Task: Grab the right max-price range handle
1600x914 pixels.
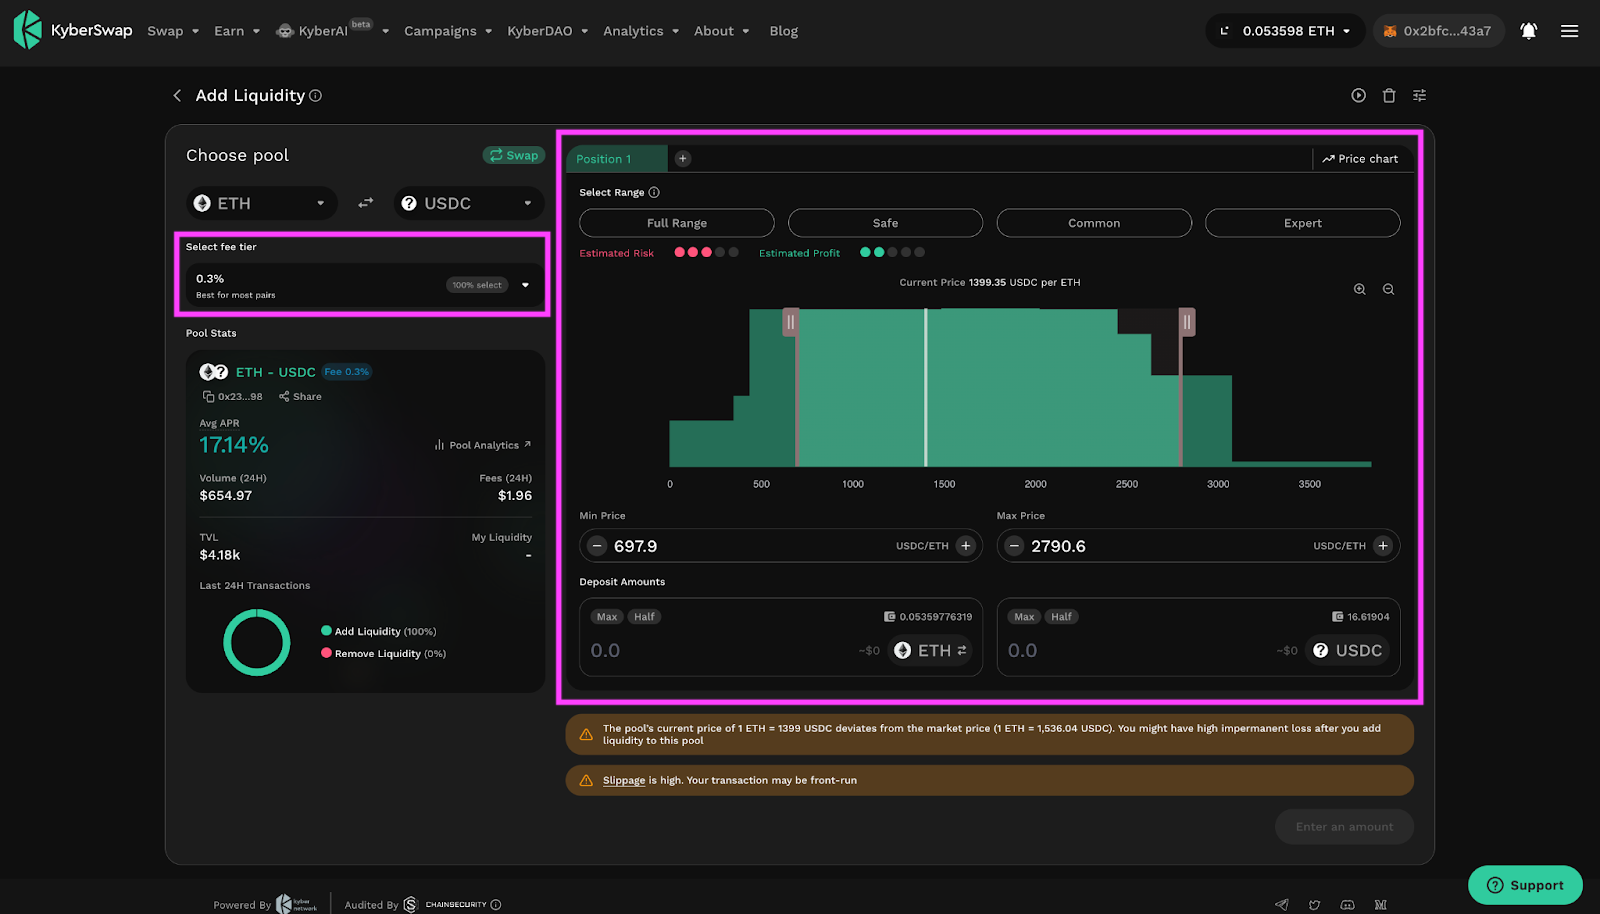Action: tap(1187, 322)
